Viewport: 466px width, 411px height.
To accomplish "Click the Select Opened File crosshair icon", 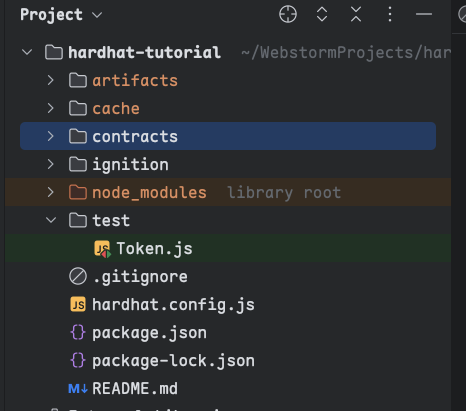I will tap(288, 14).
